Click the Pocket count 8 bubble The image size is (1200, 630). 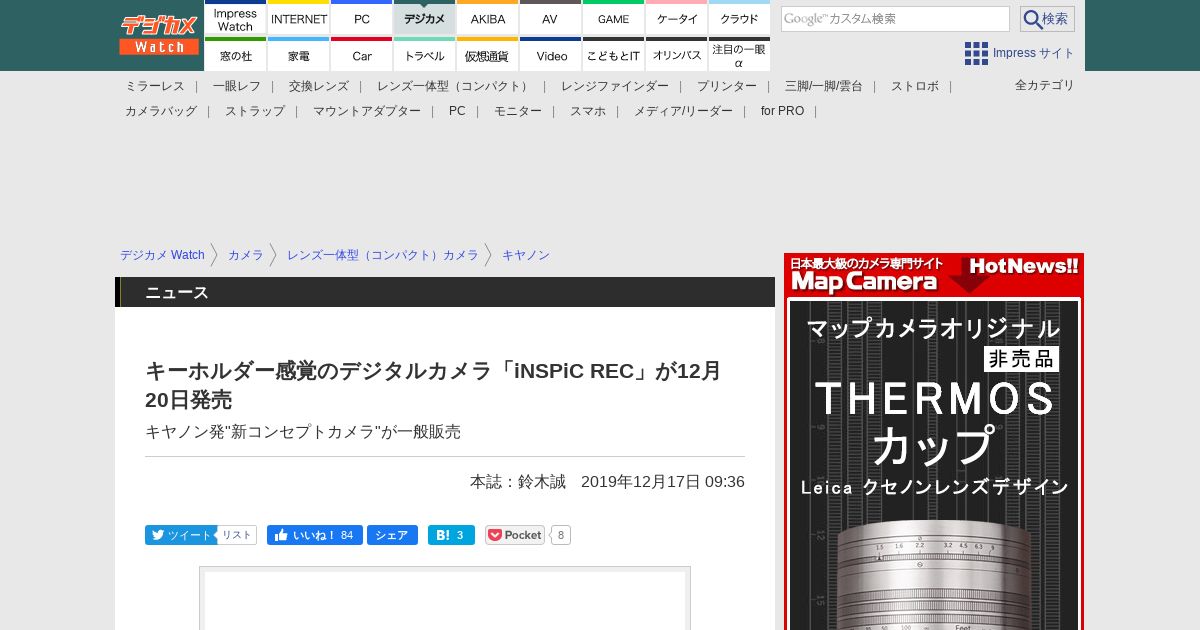(x=561, y=535)
